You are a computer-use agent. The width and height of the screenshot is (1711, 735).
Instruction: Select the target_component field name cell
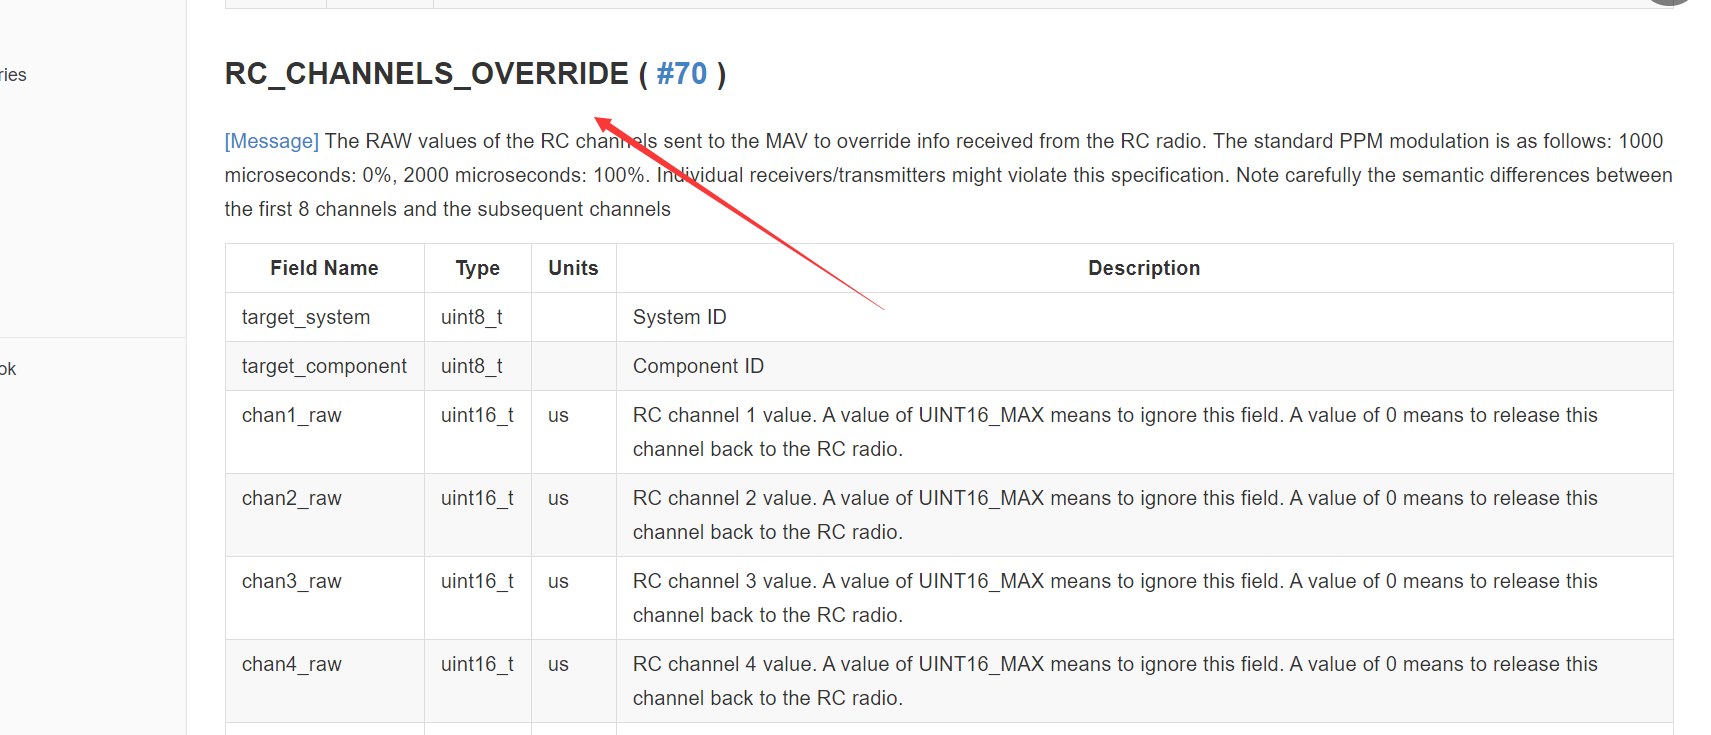pyautogui.click(x=324, y=366)
